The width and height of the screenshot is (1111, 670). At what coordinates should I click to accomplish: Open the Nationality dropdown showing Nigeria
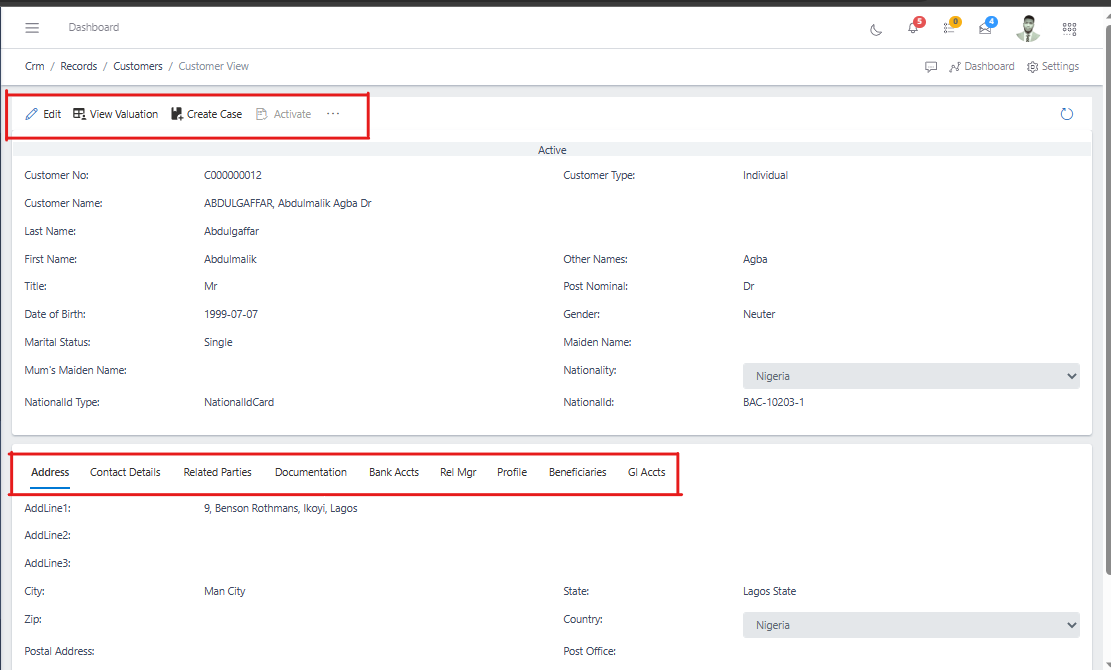(910, 375)
